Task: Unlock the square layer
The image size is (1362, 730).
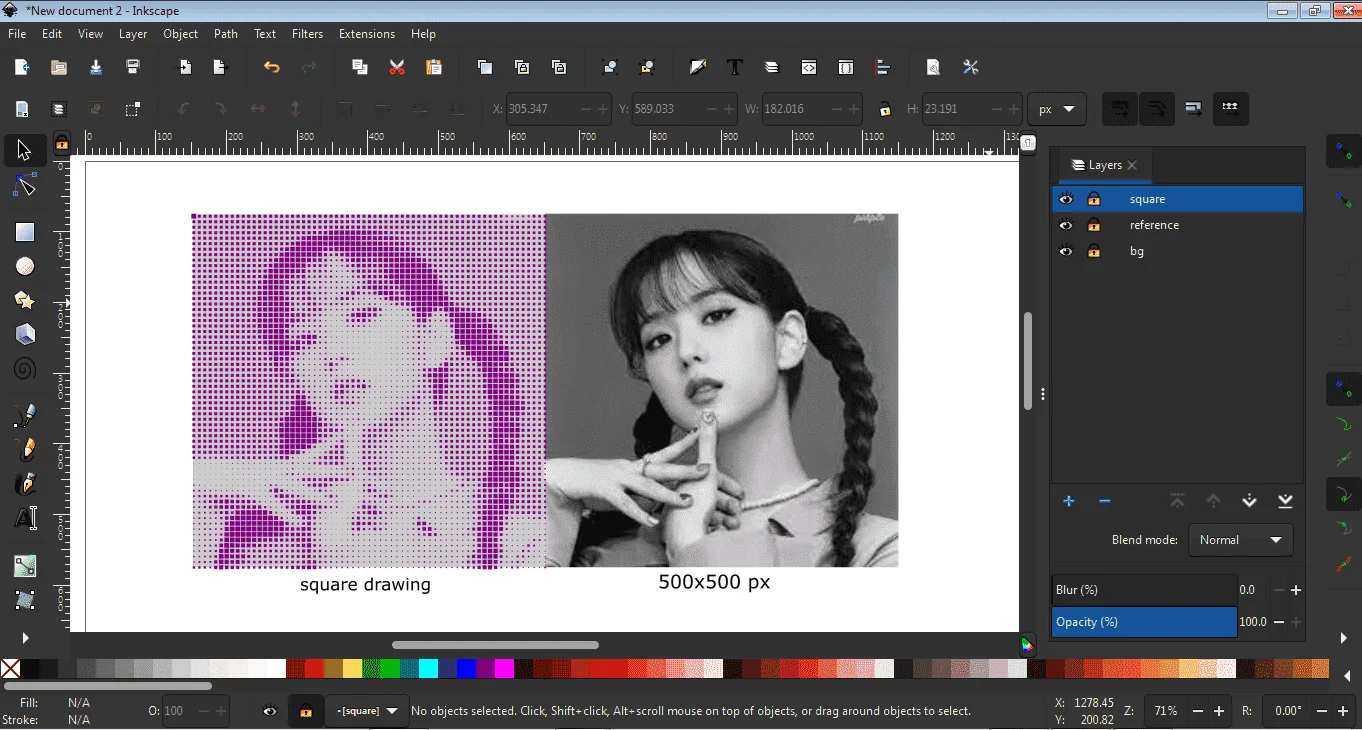Action: click(x=1094, y=199)
